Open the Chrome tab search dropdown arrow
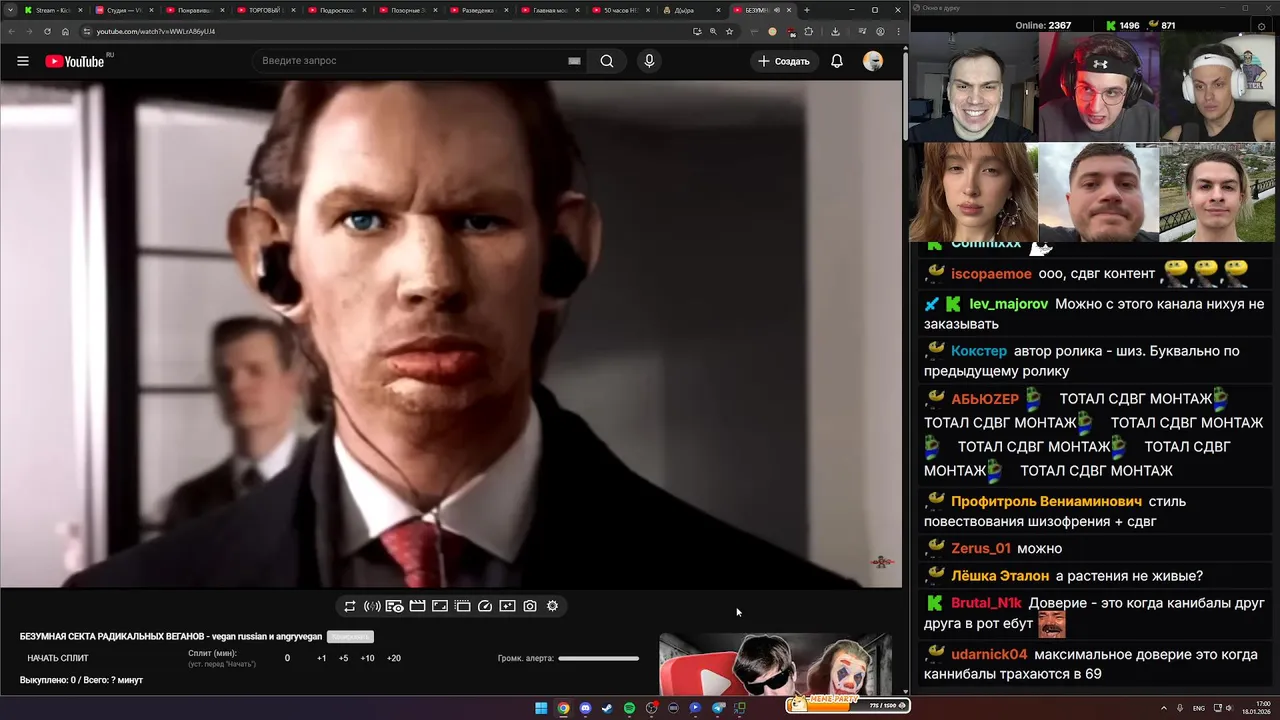Image resolution: width=1280 pixels, height=720 pixels. [10, 10]
